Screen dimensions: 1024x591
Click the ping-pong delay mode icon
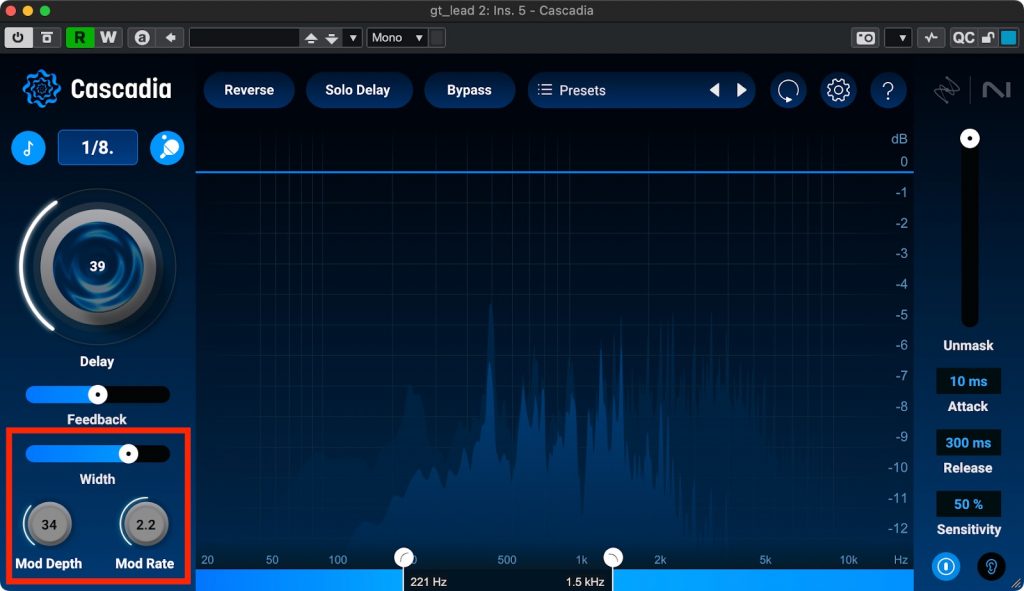(x=166, y=148)
